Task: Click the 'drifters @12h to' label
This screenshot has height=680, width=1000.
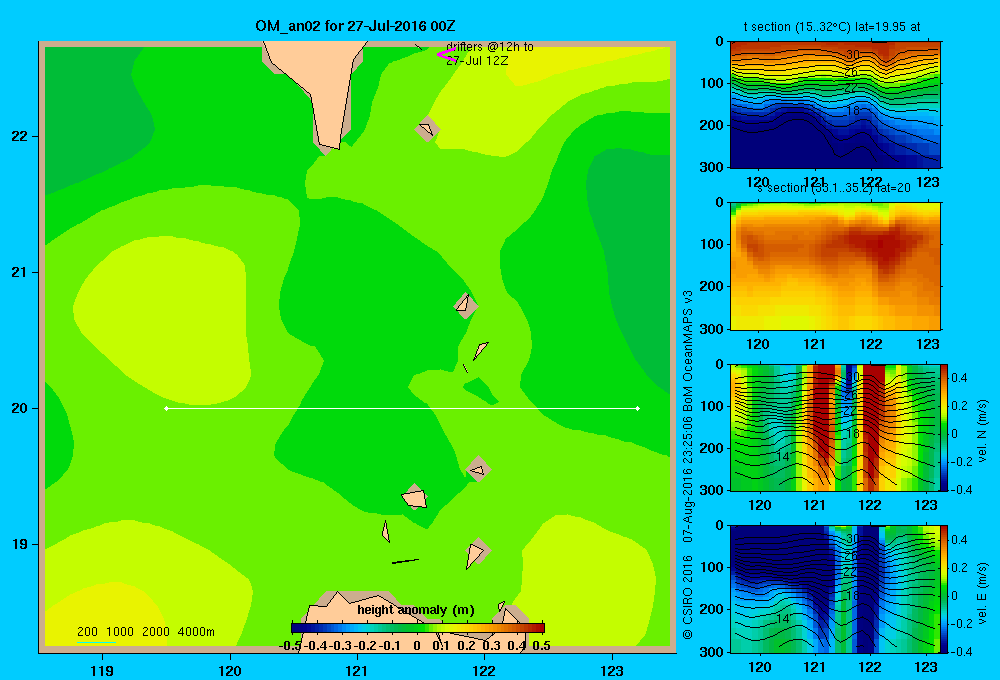Action: 490,47
